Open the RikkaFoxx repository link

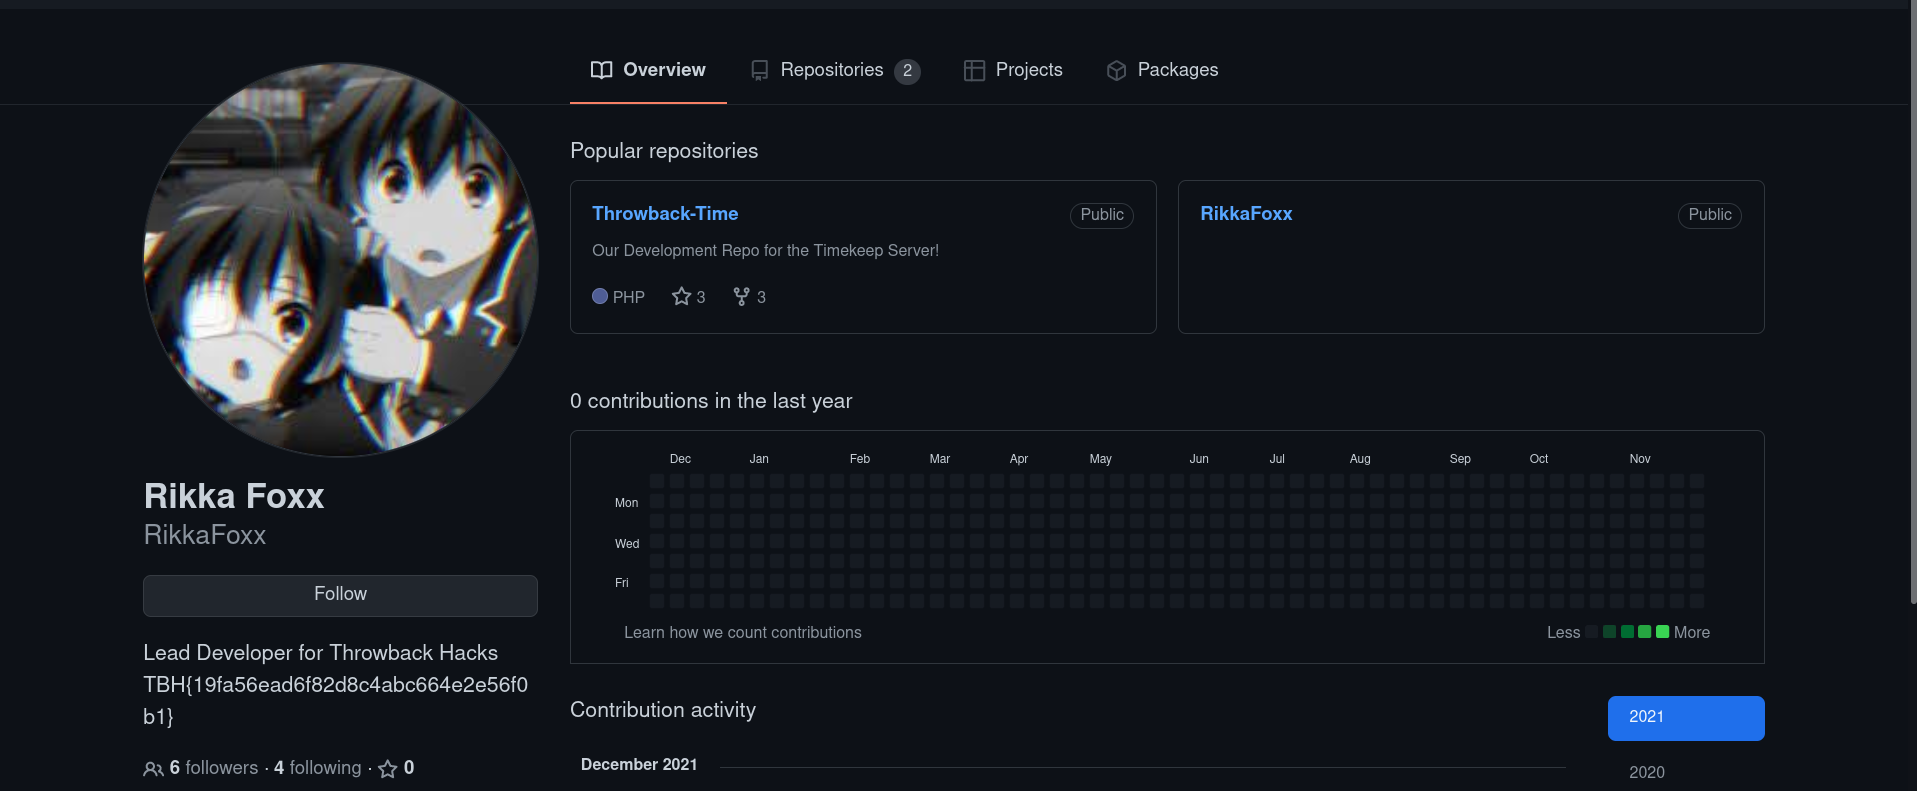(1246, 214)
